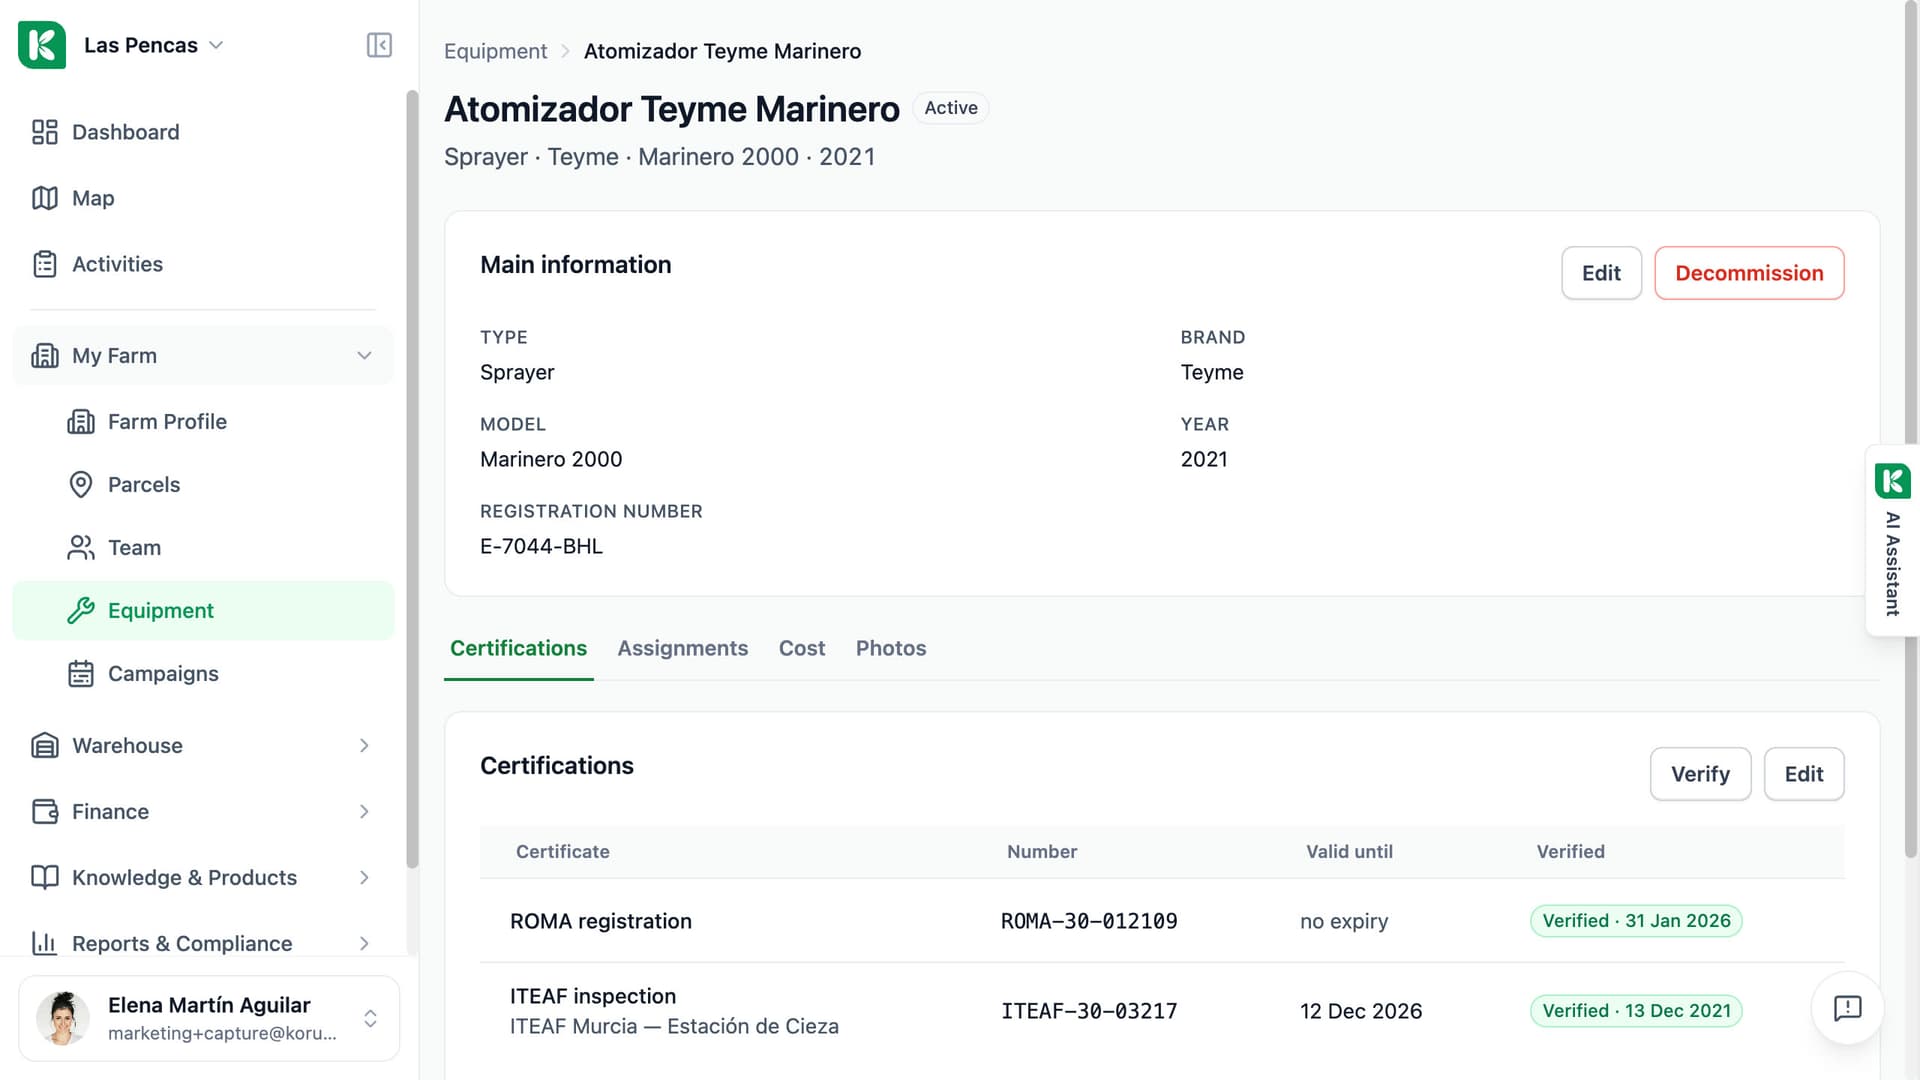Click the Parcels pin icon
The image size is (1920, 1080).
coord(81,485)
